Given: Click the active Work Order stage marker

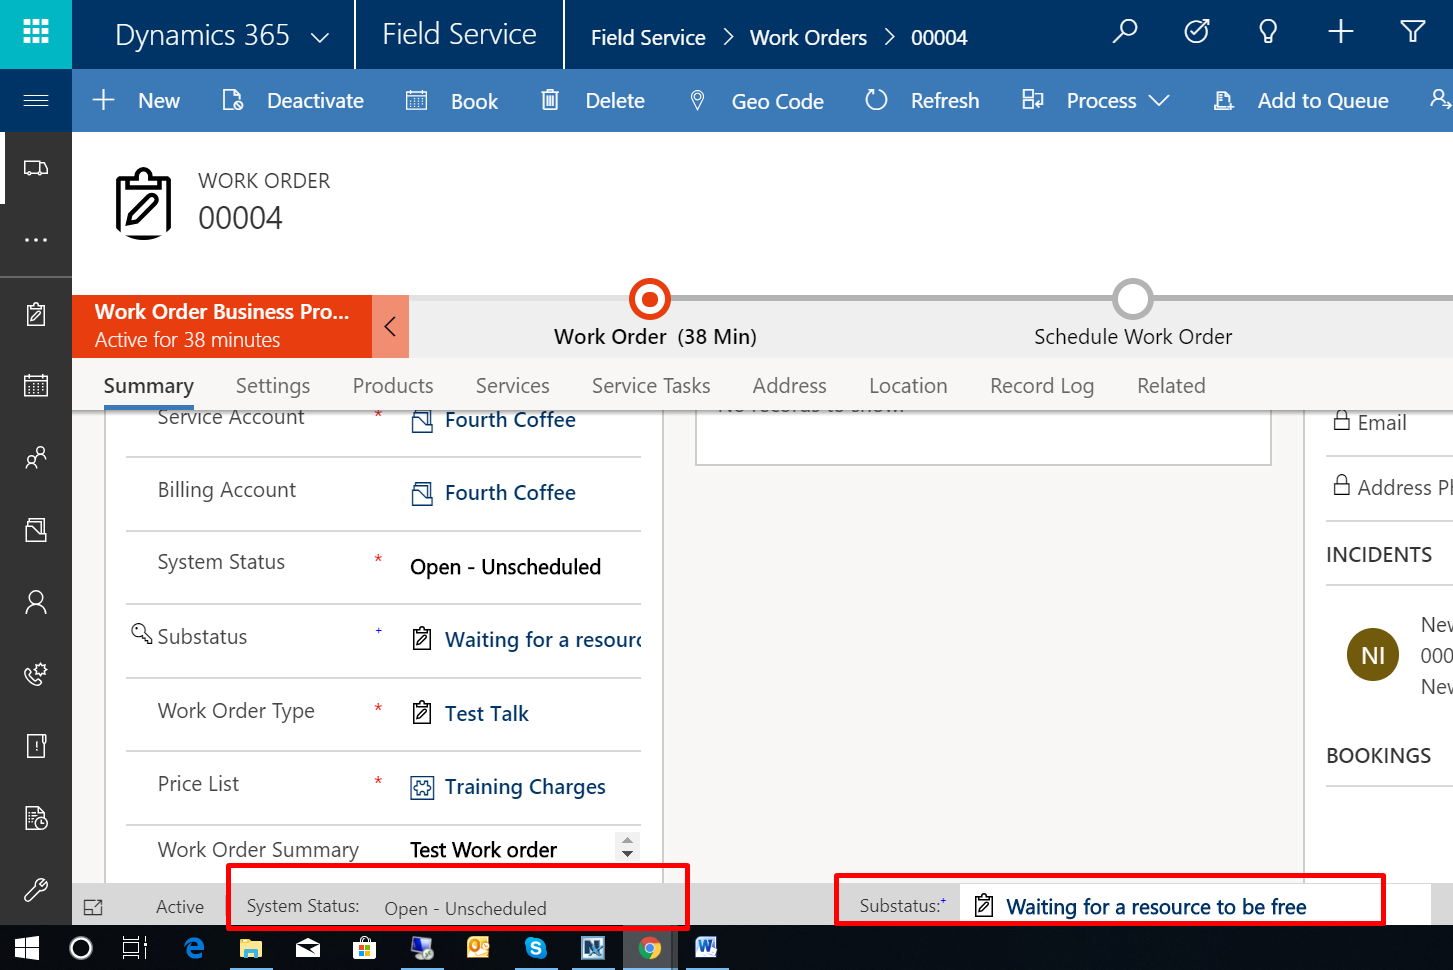Looking at the screenshot, I should pos(650,299).
